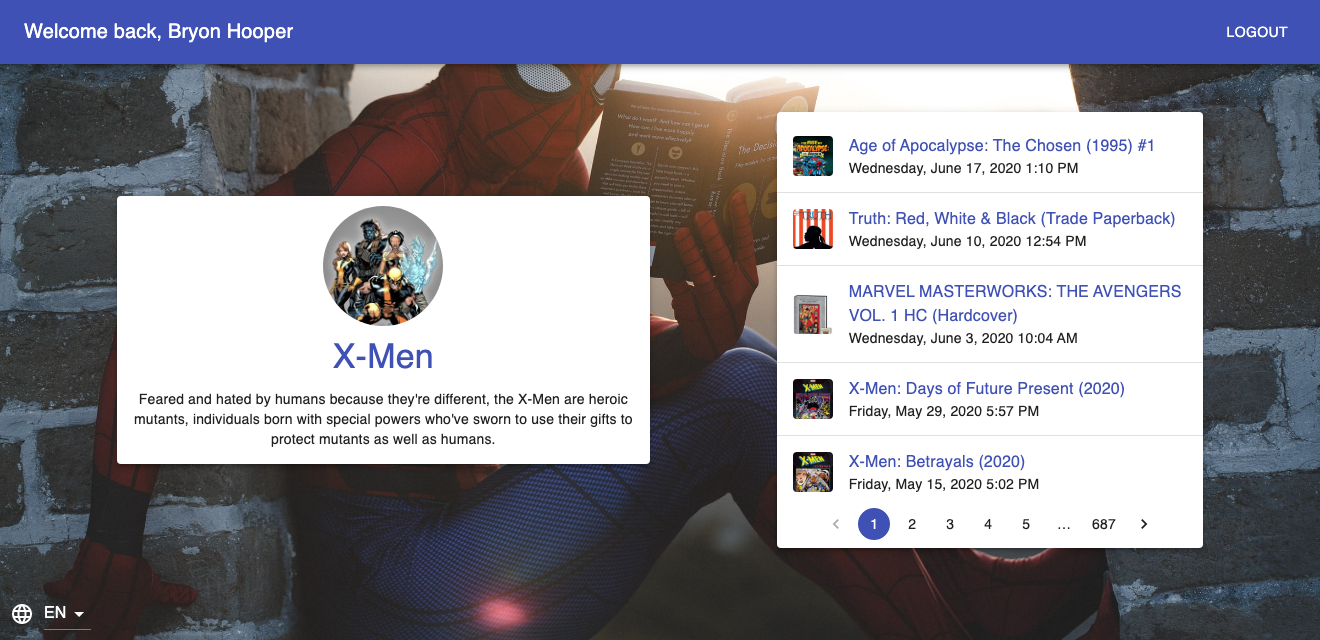The height and width of the screenshot is (640, 1320).
Task: Jump to page 687
Action: point(1103,523)
